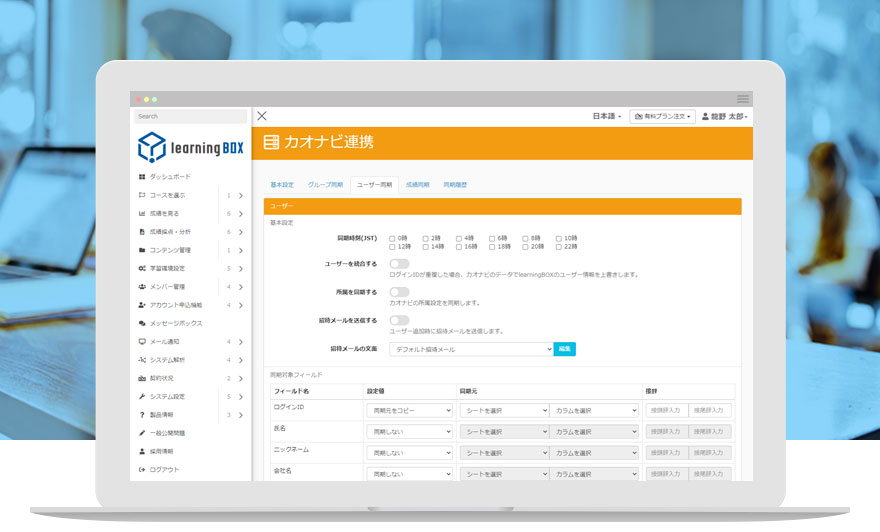Turn on the 招待メールを送信する switch
Screen dimensions: 880x532
(399, 321)
